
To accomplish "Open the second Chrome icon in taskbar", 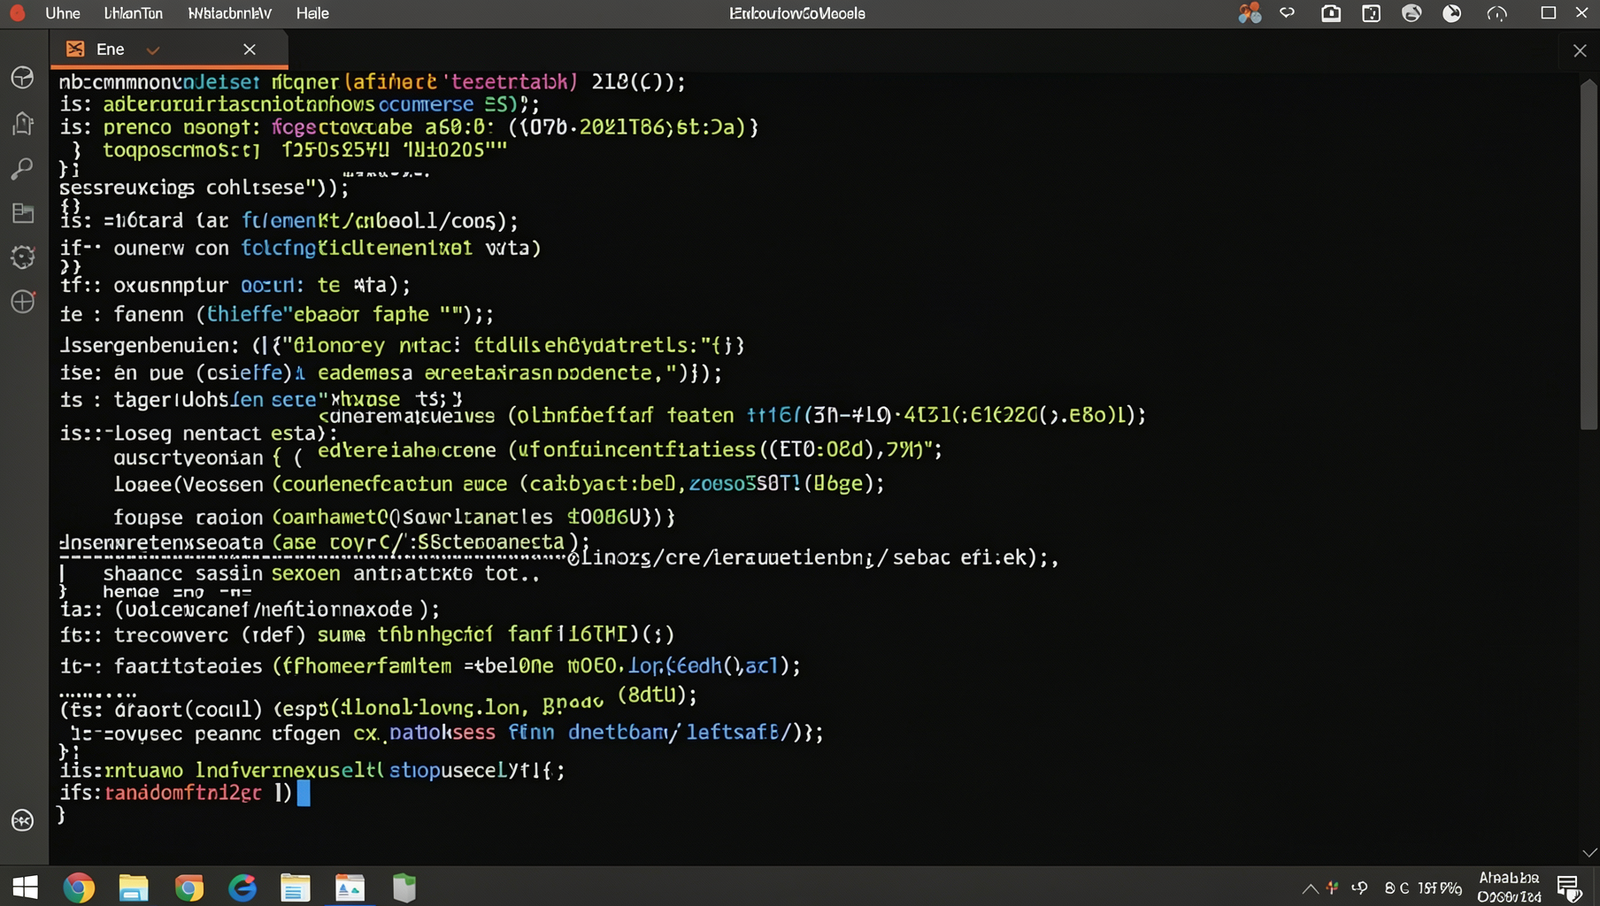I will (x=189, y=887).
